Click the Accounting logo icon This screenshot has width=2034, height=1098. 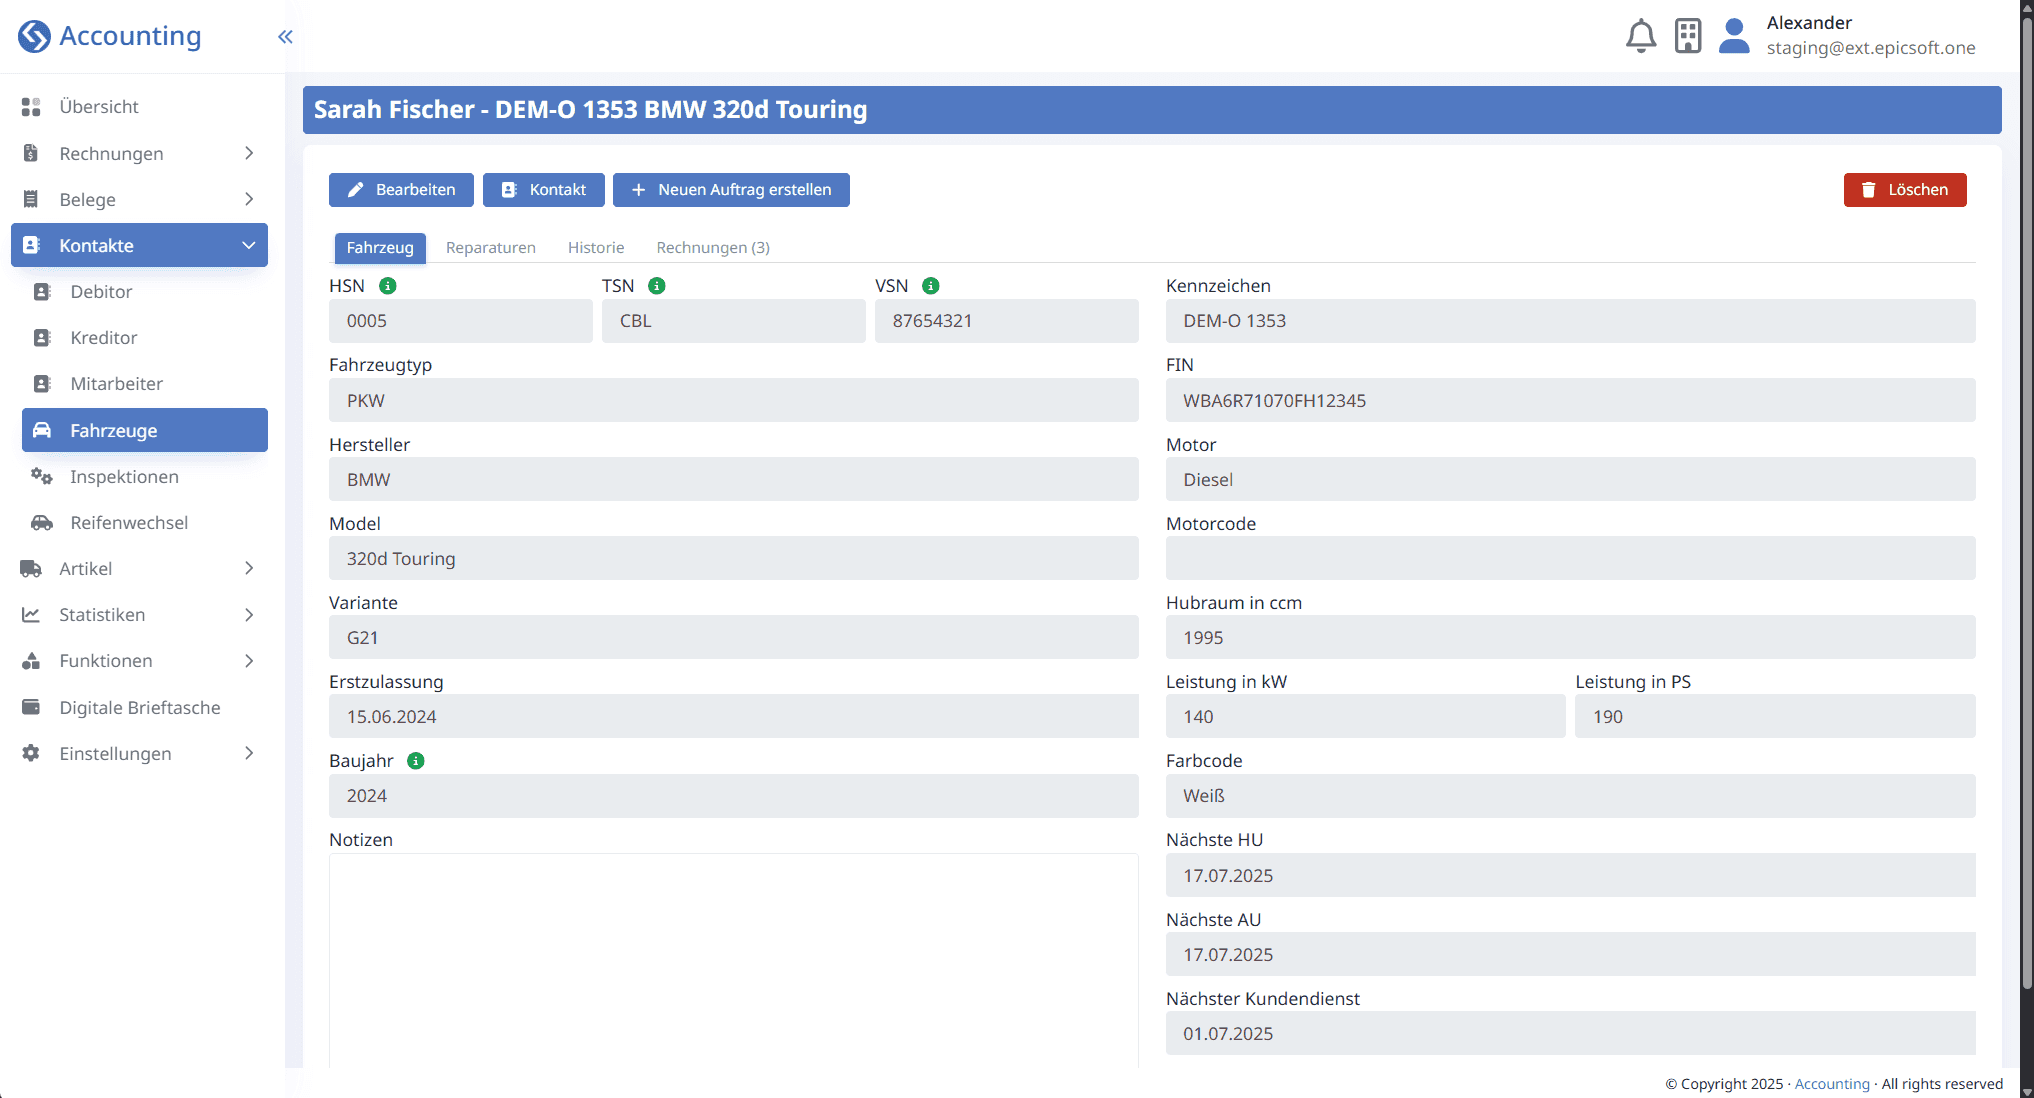34,36
